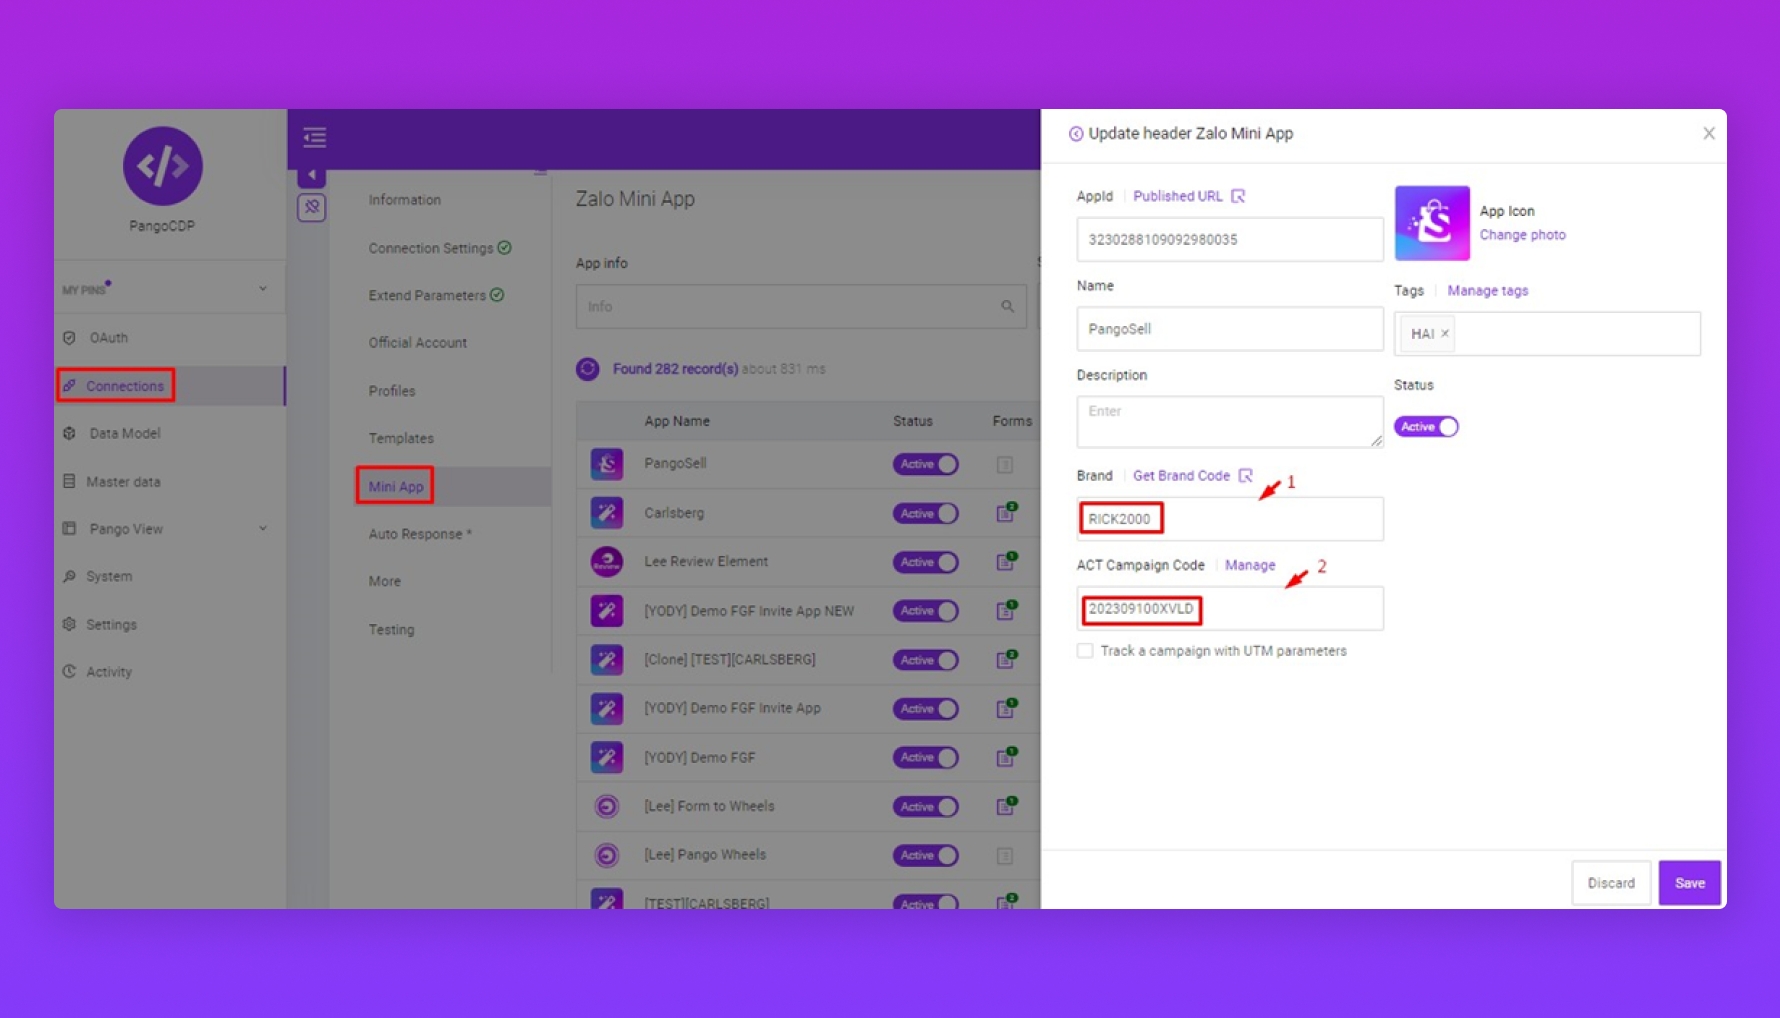This screenshot has width=1780, height=1018.
Task: Select Templates submenu item
Action: click(x=400, y=438)
